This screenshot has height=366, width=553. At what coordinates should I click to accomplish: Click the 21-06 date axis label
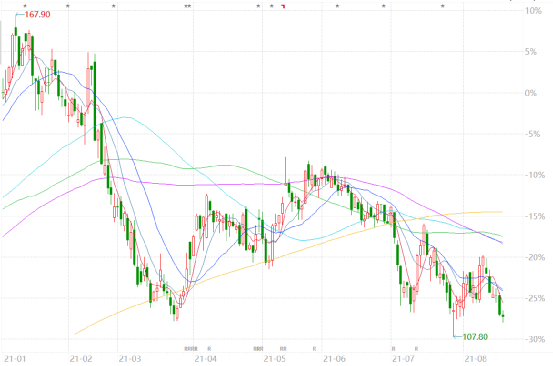(334, 359)
